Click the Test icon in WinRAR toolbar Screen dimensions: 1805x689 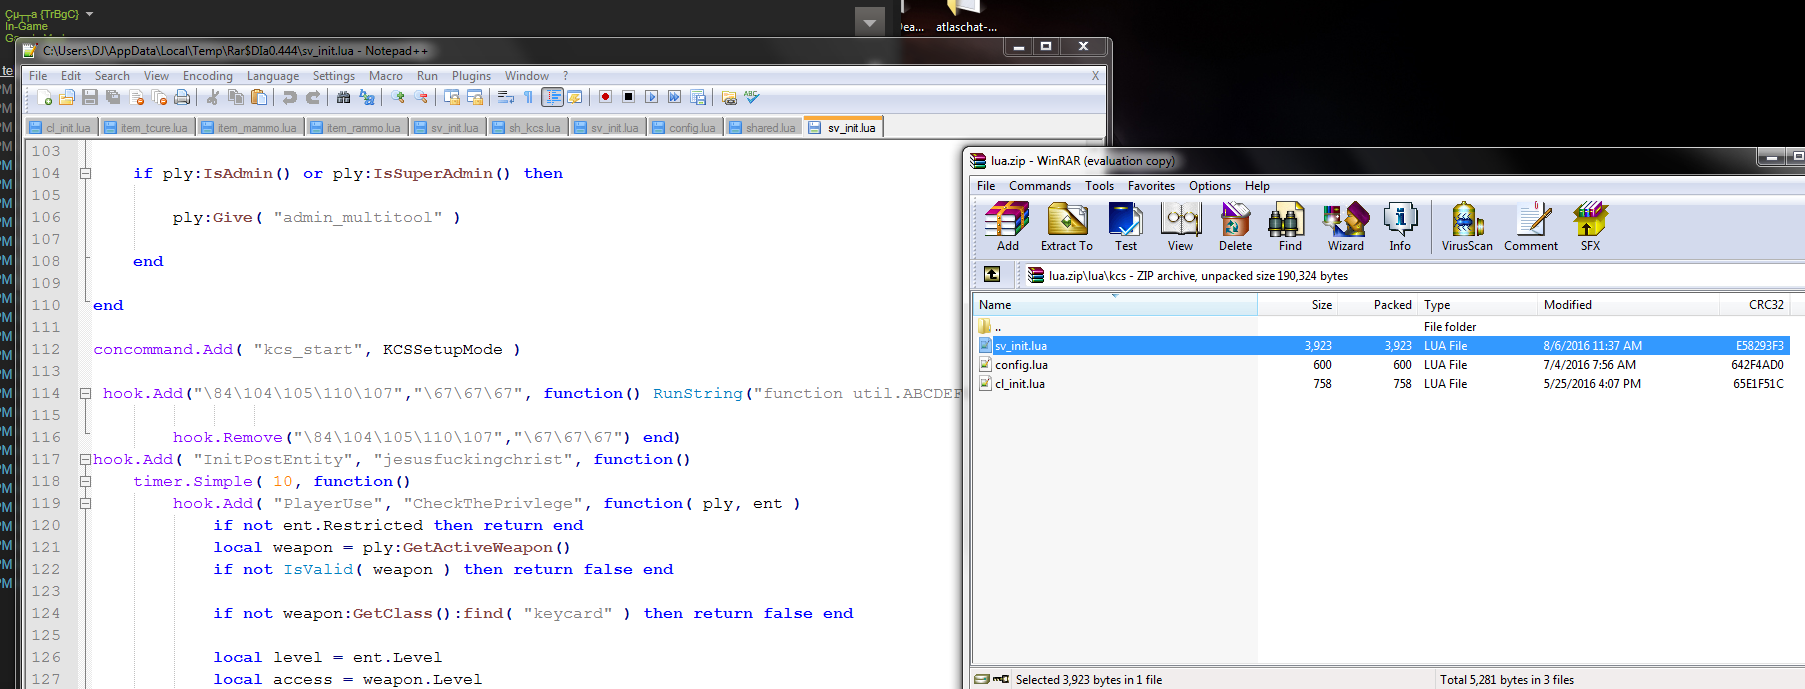click(x=1126, y=226)
